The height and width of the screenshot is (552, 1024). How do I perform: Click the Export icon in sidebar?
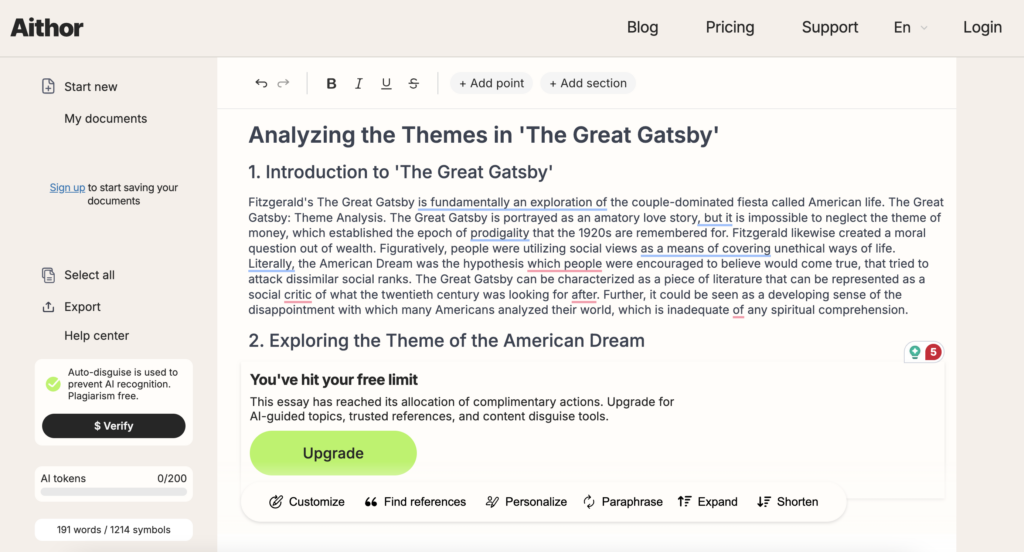(48, 307)
